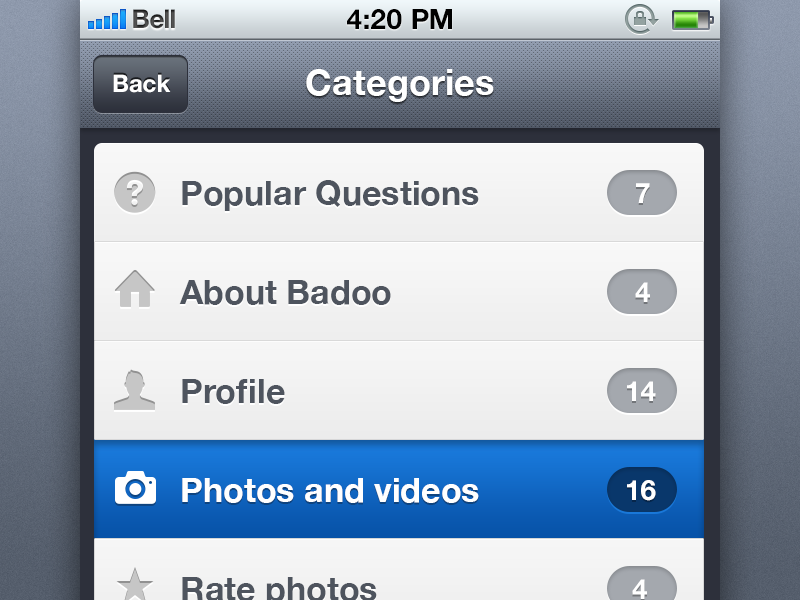The width and height of the screenshot is (800, 600).
Task: Click the 14 count badge on Profile
Action: coord(642,391)
